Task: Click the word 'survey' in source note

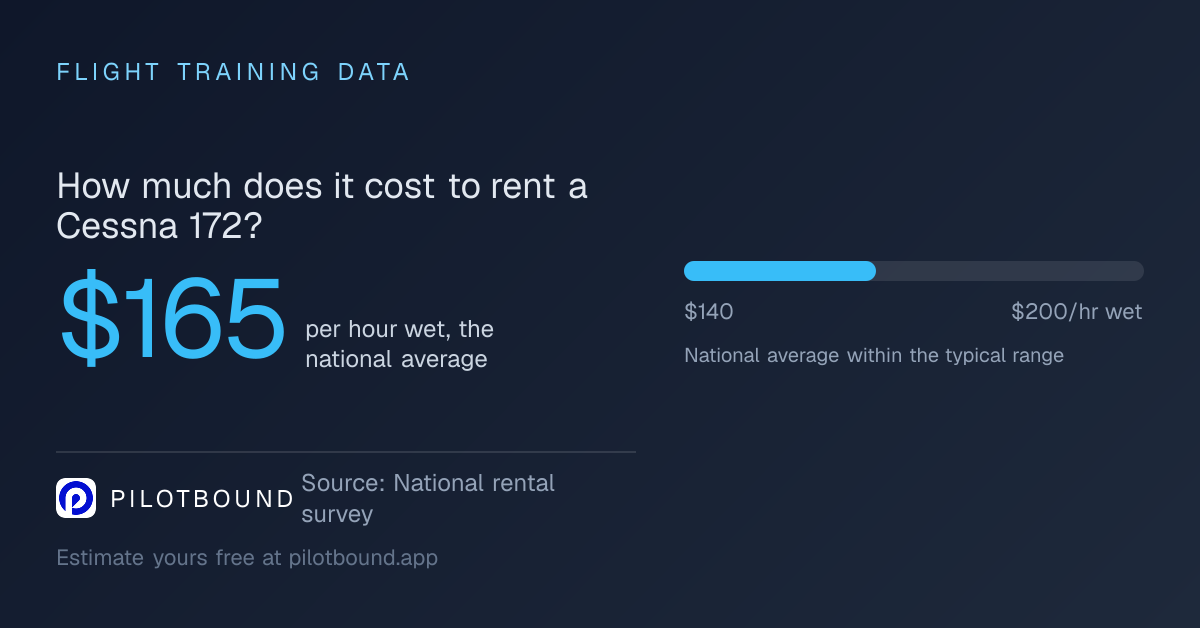Action: coord(337,515)
